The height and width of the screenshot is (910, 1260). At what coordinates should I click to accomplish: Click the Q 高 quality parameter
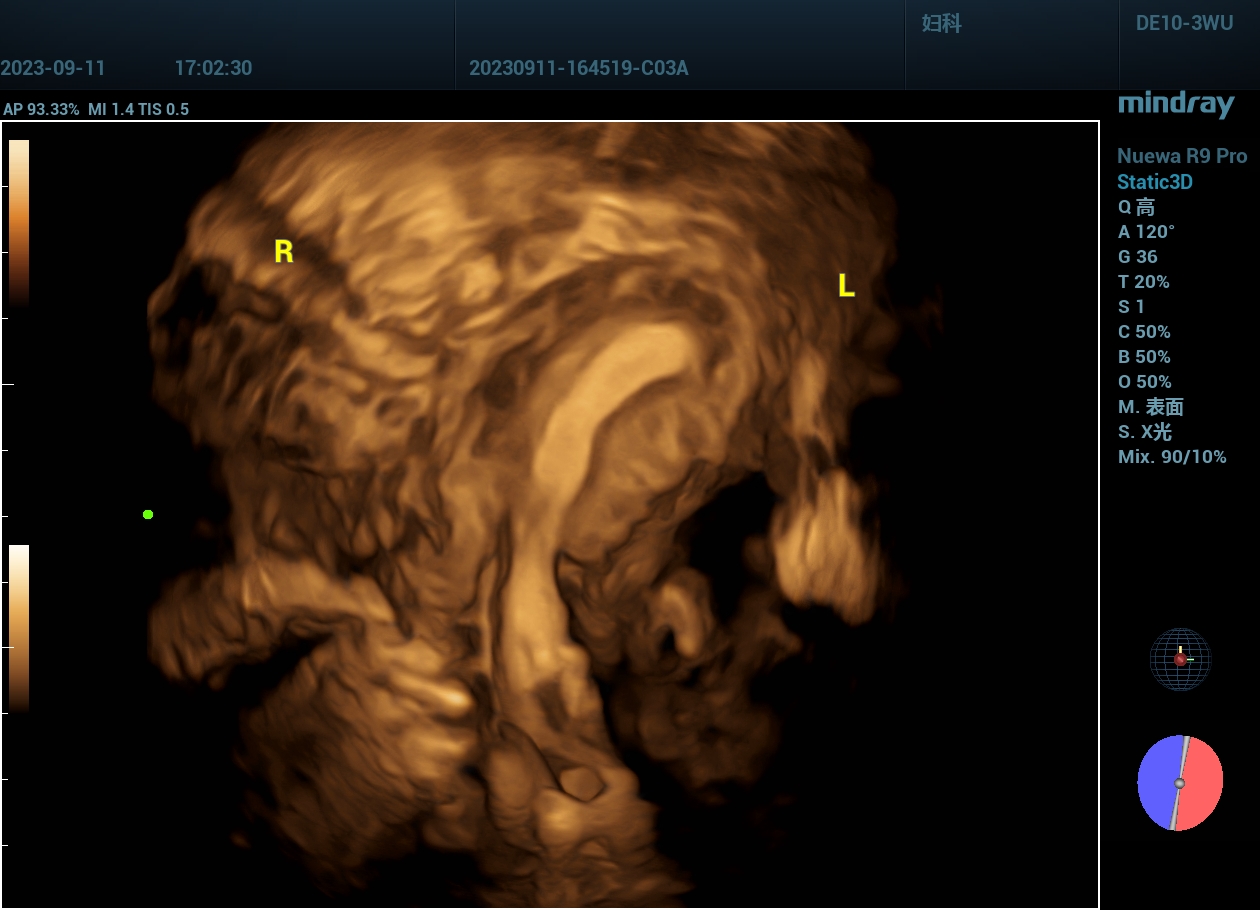click(1136, 207)
